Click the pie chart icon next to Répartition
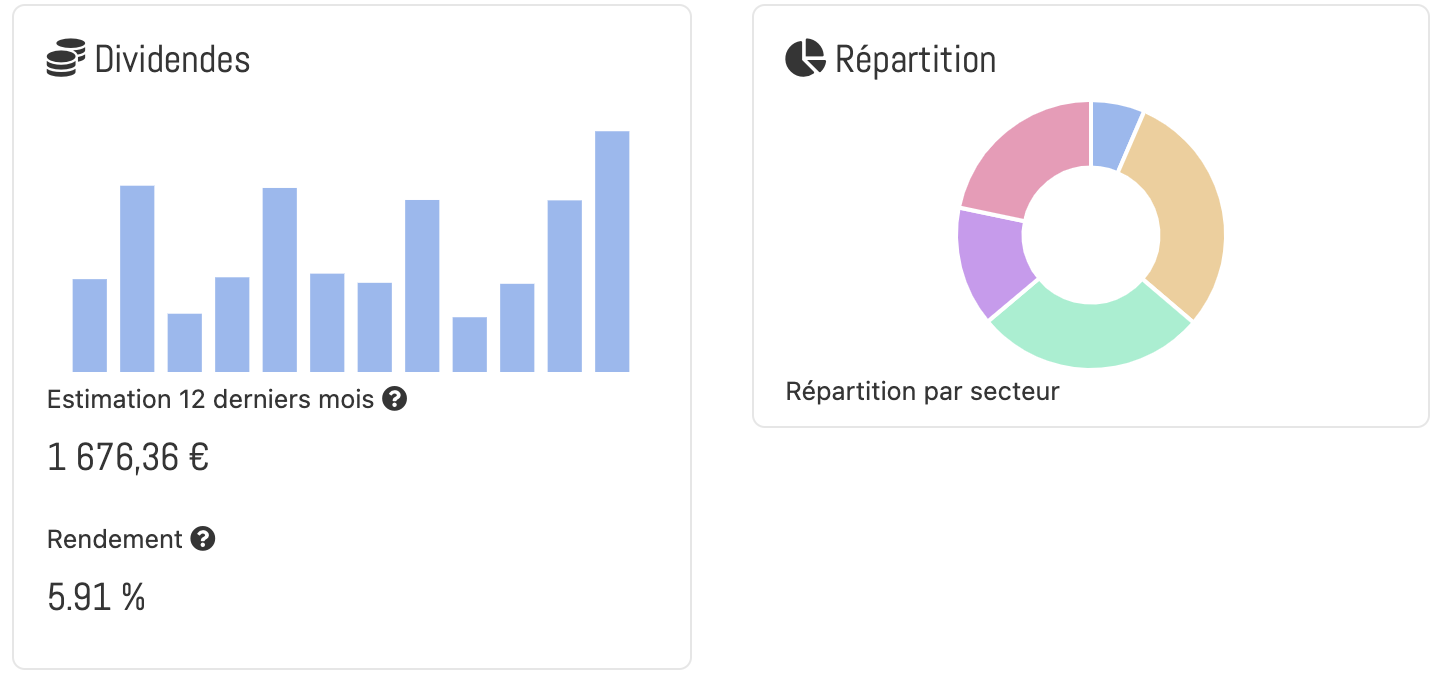Image resolution: width=1442 pixels, height=678 pixels. click(804, 58)
